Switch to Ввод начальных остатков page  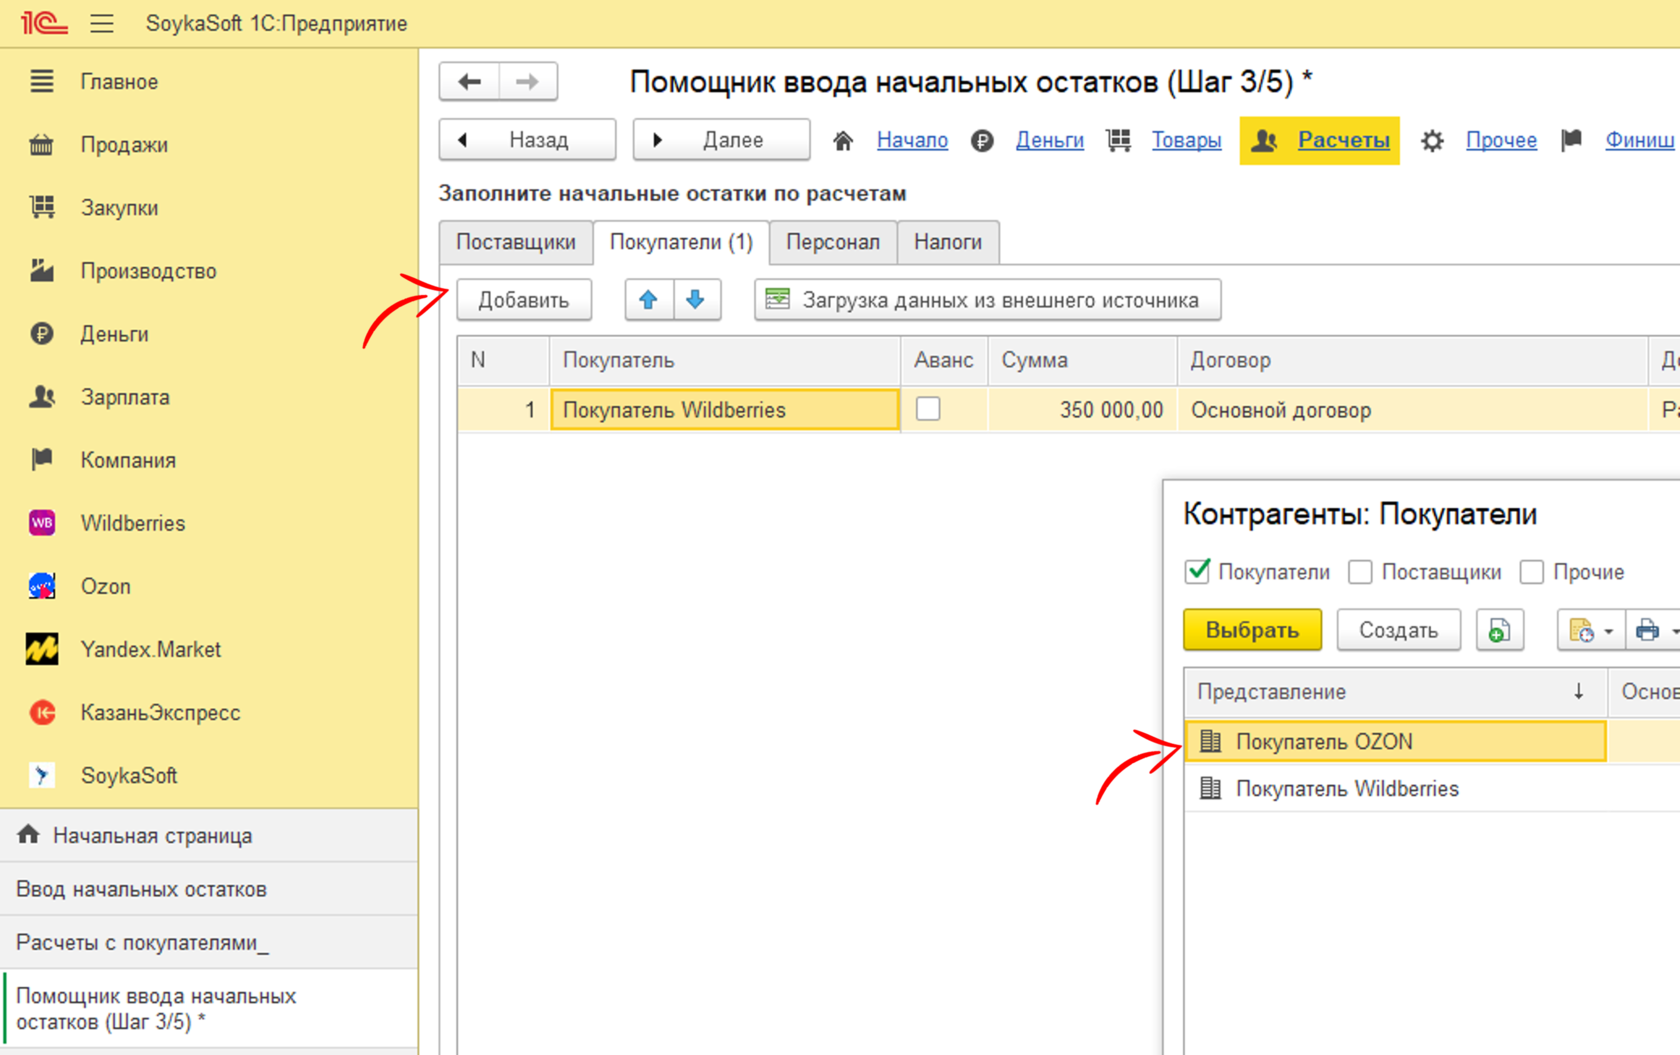[209, 889]
